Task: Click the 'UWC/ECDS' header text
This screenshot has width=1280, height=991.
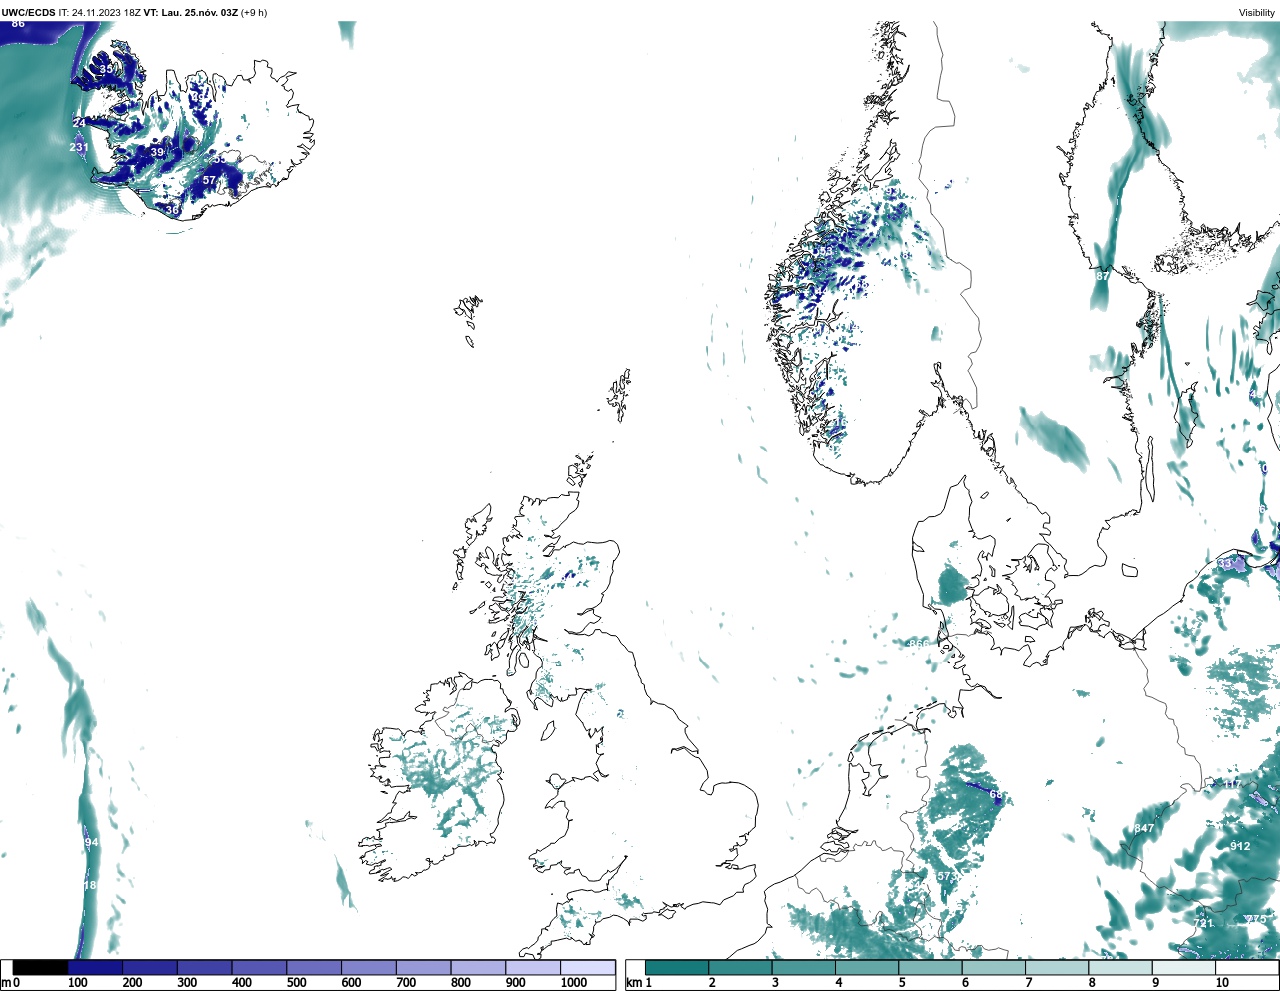Action: (x=28, y=13)
